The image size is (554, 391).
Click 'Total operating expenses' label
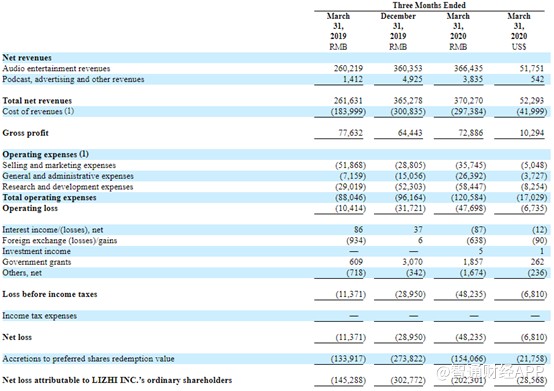49,197
